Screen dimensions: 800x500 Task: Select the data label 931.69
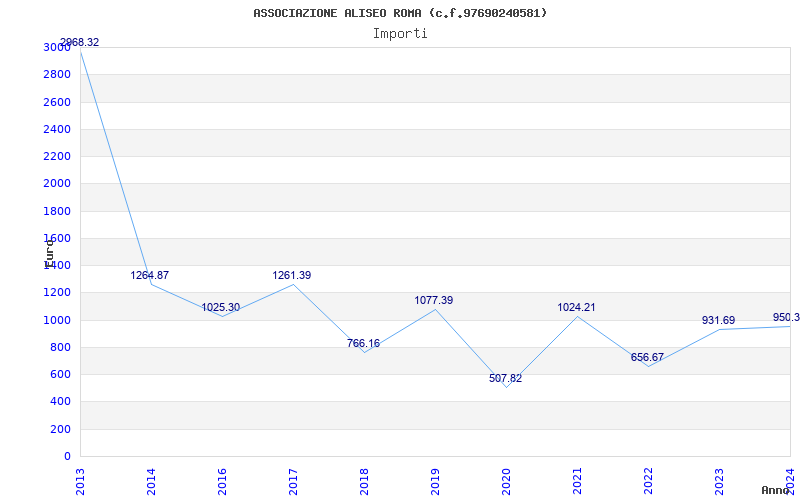pyautogui.click(x=718, y=320)
